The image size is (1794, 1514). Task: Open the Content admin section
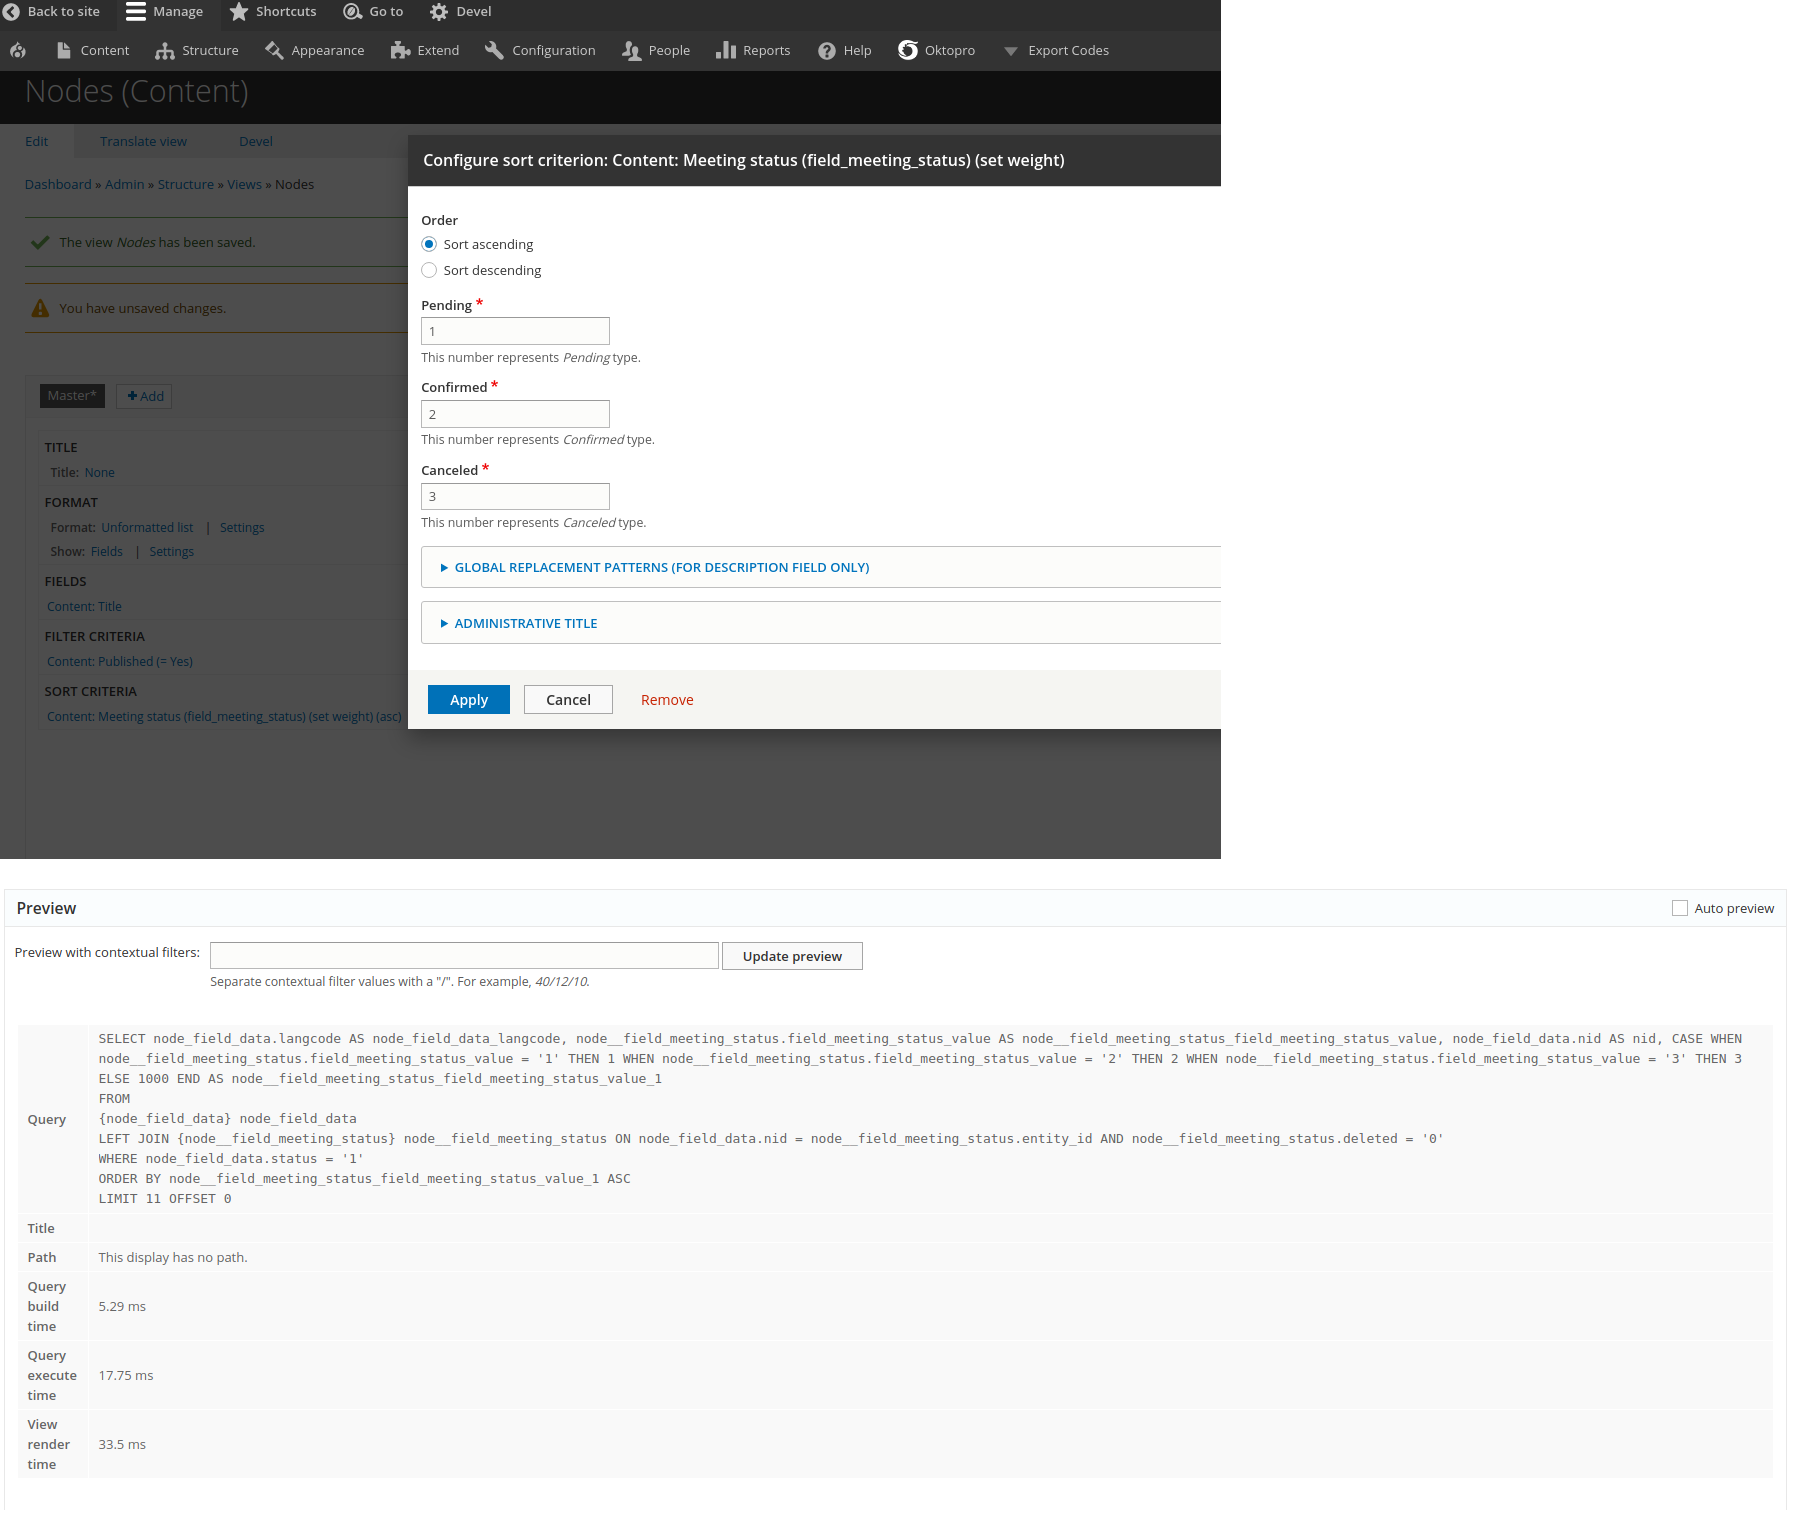point(92,50)
